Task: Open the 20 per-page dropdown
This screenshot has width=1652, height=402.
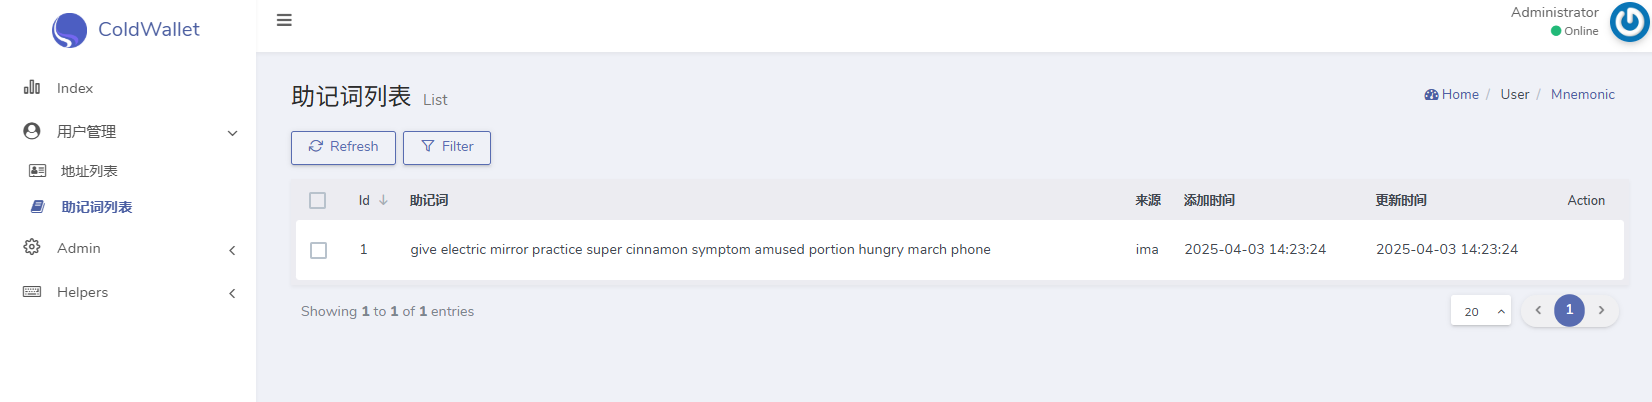Action: (x=1480, y=311)
